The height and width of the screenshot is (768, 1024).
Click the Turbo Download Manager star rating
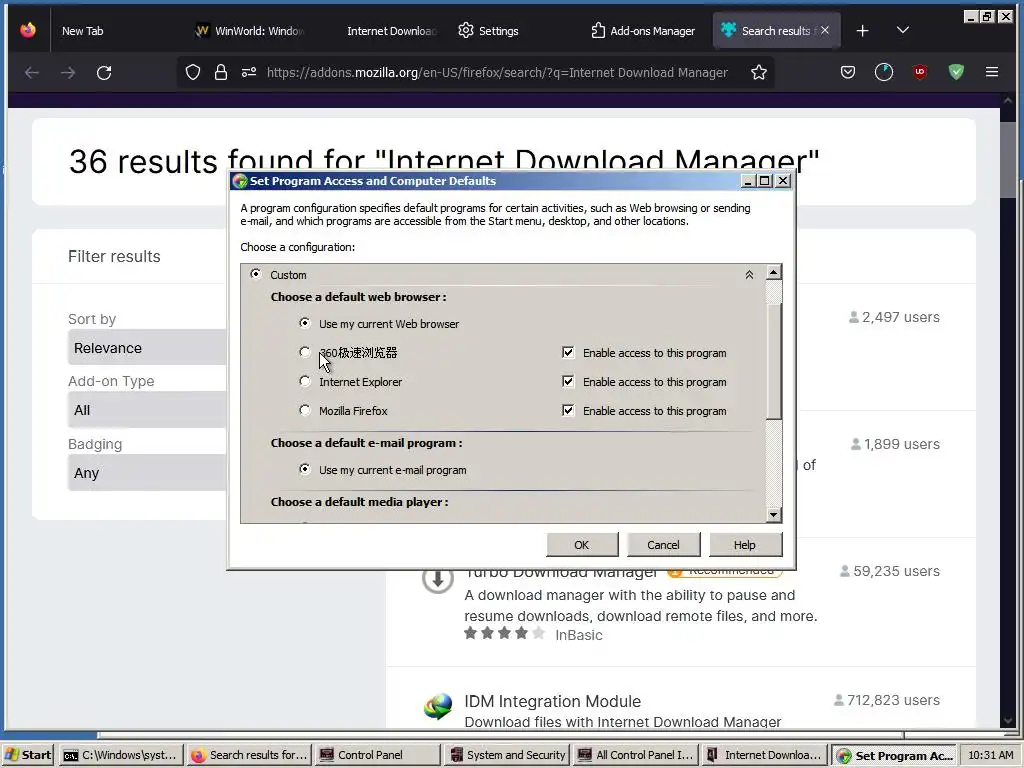[504, 633]
